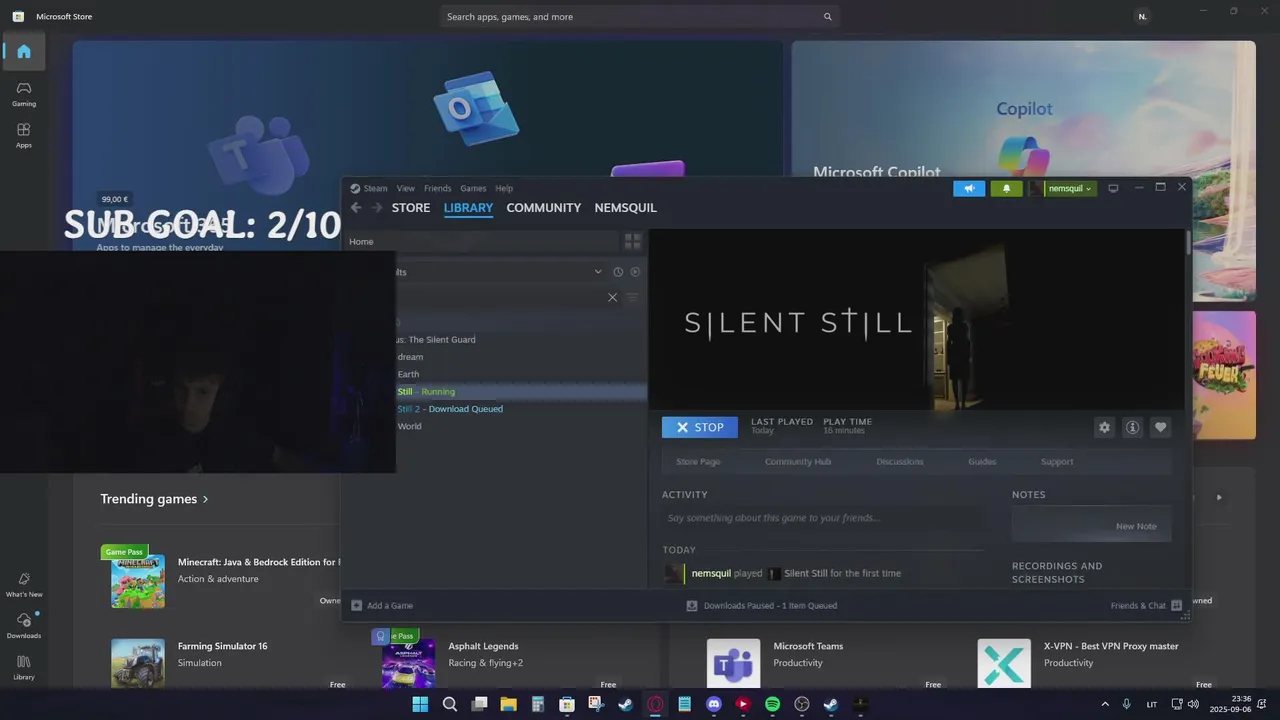Select The Silent Guard game in library list
The width and height of the screenshot is (1280, 720).
point(436,340)
